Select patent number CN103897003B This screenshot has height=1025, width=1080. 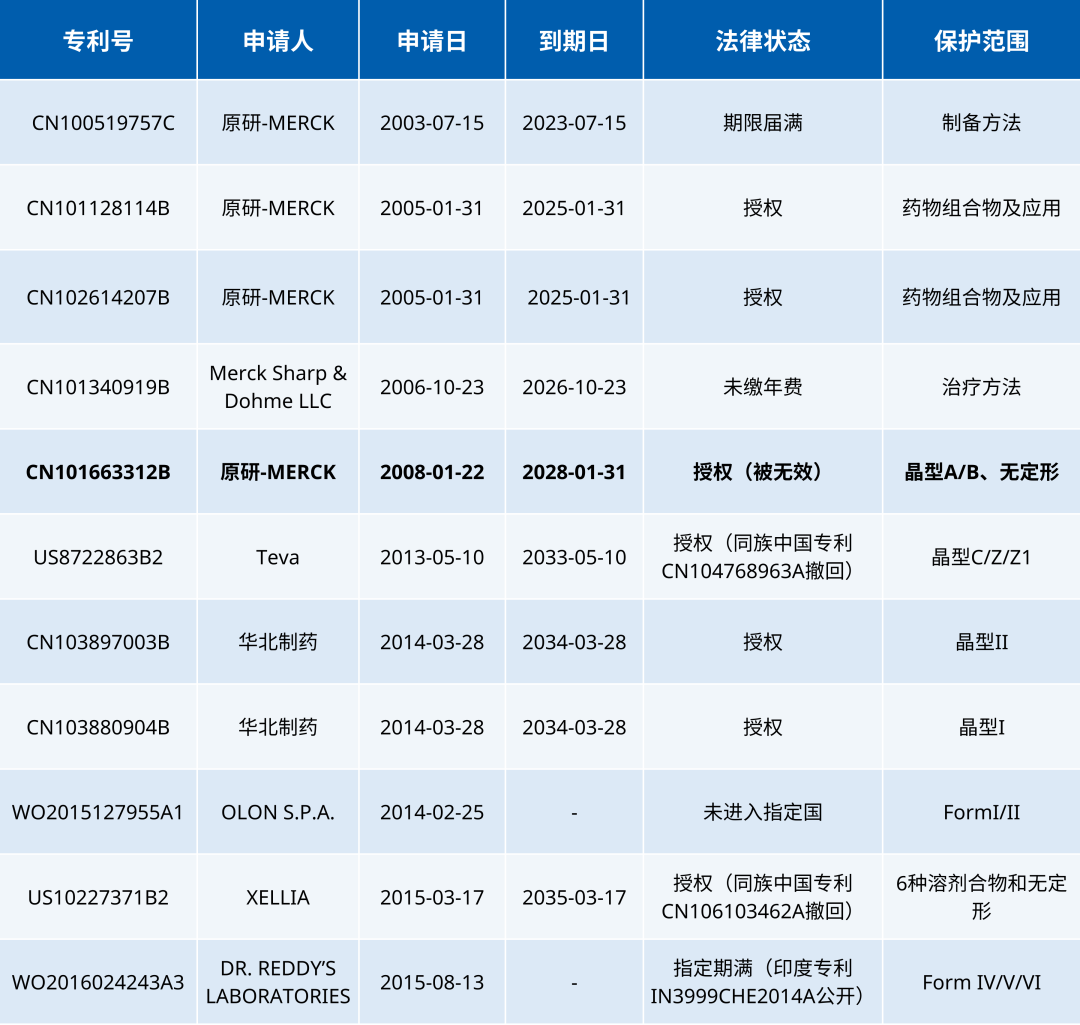click(98, 643)
